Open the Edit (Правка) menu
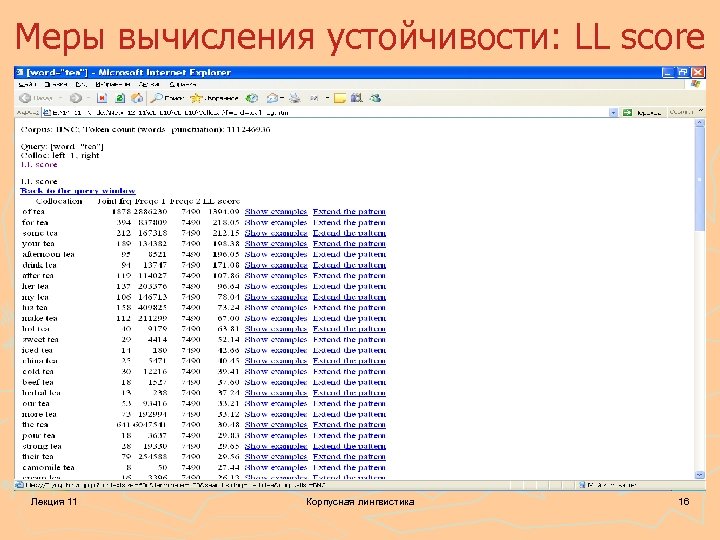 [56, 84]
